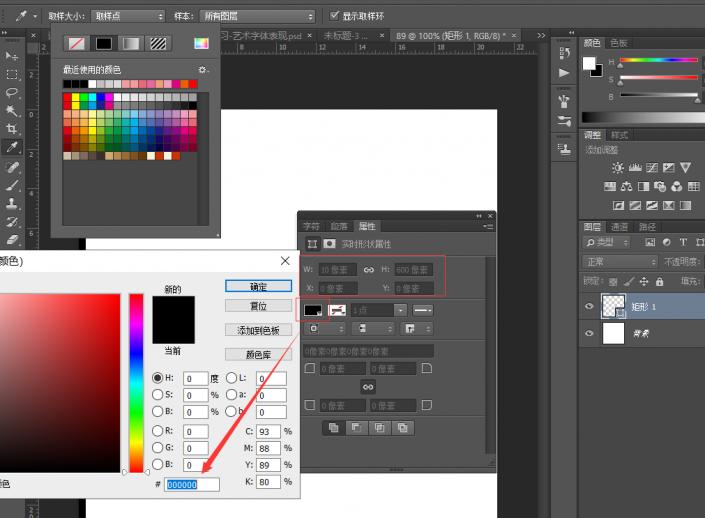The image size is (705, 518).
Task: Open the layer filter type dropdown
Action: [606, 242]
